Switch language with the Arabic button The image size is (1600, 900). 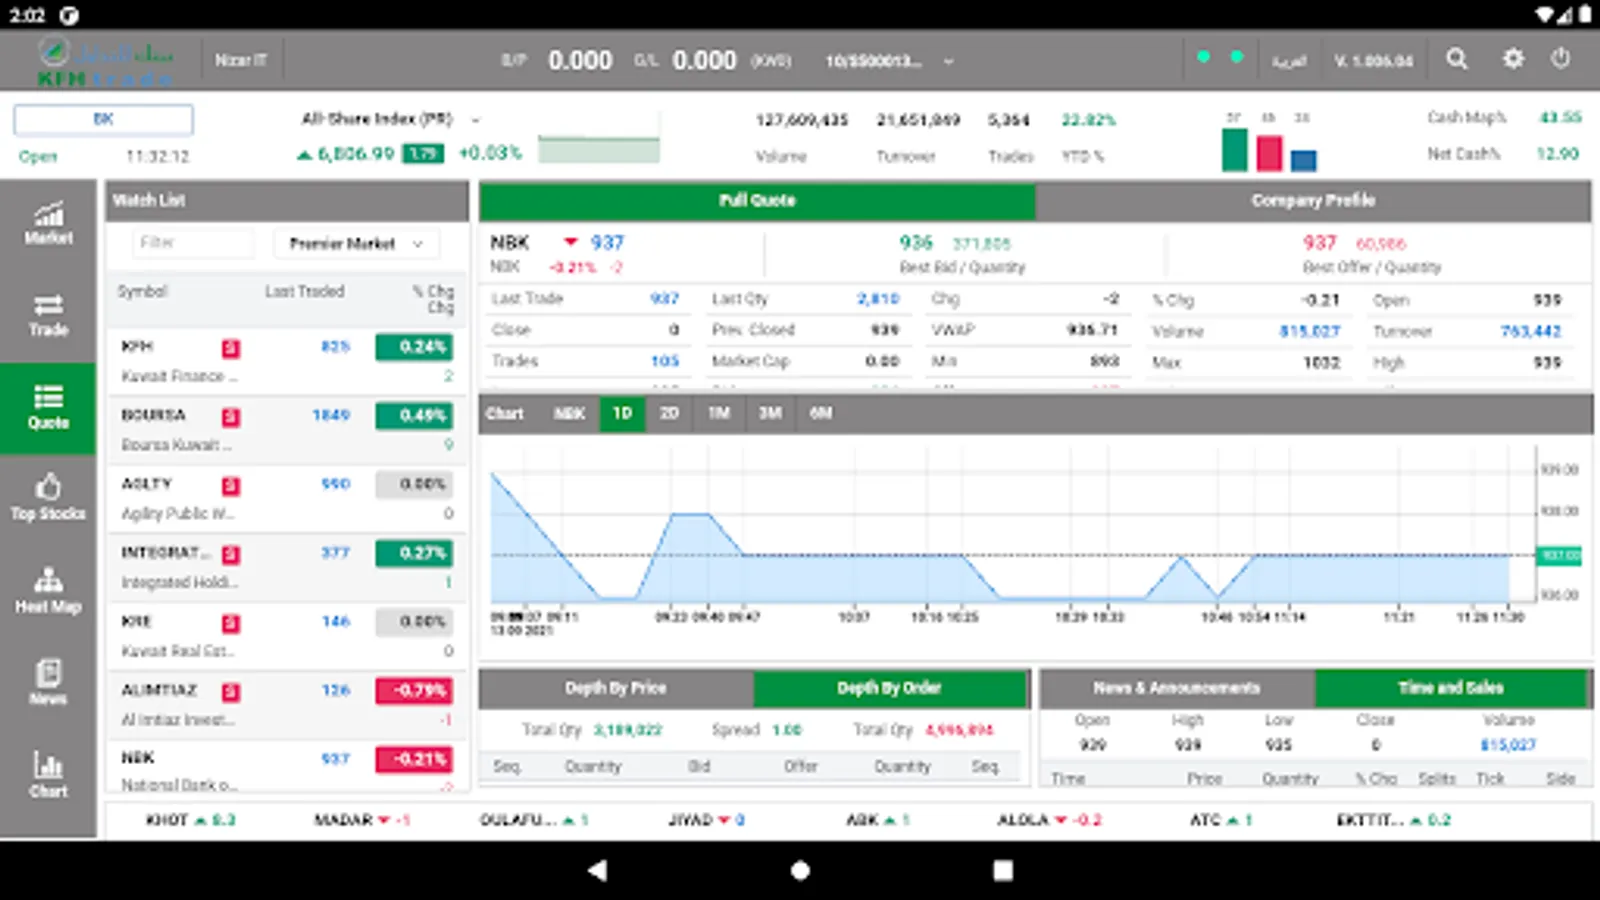click(1289, 61)
